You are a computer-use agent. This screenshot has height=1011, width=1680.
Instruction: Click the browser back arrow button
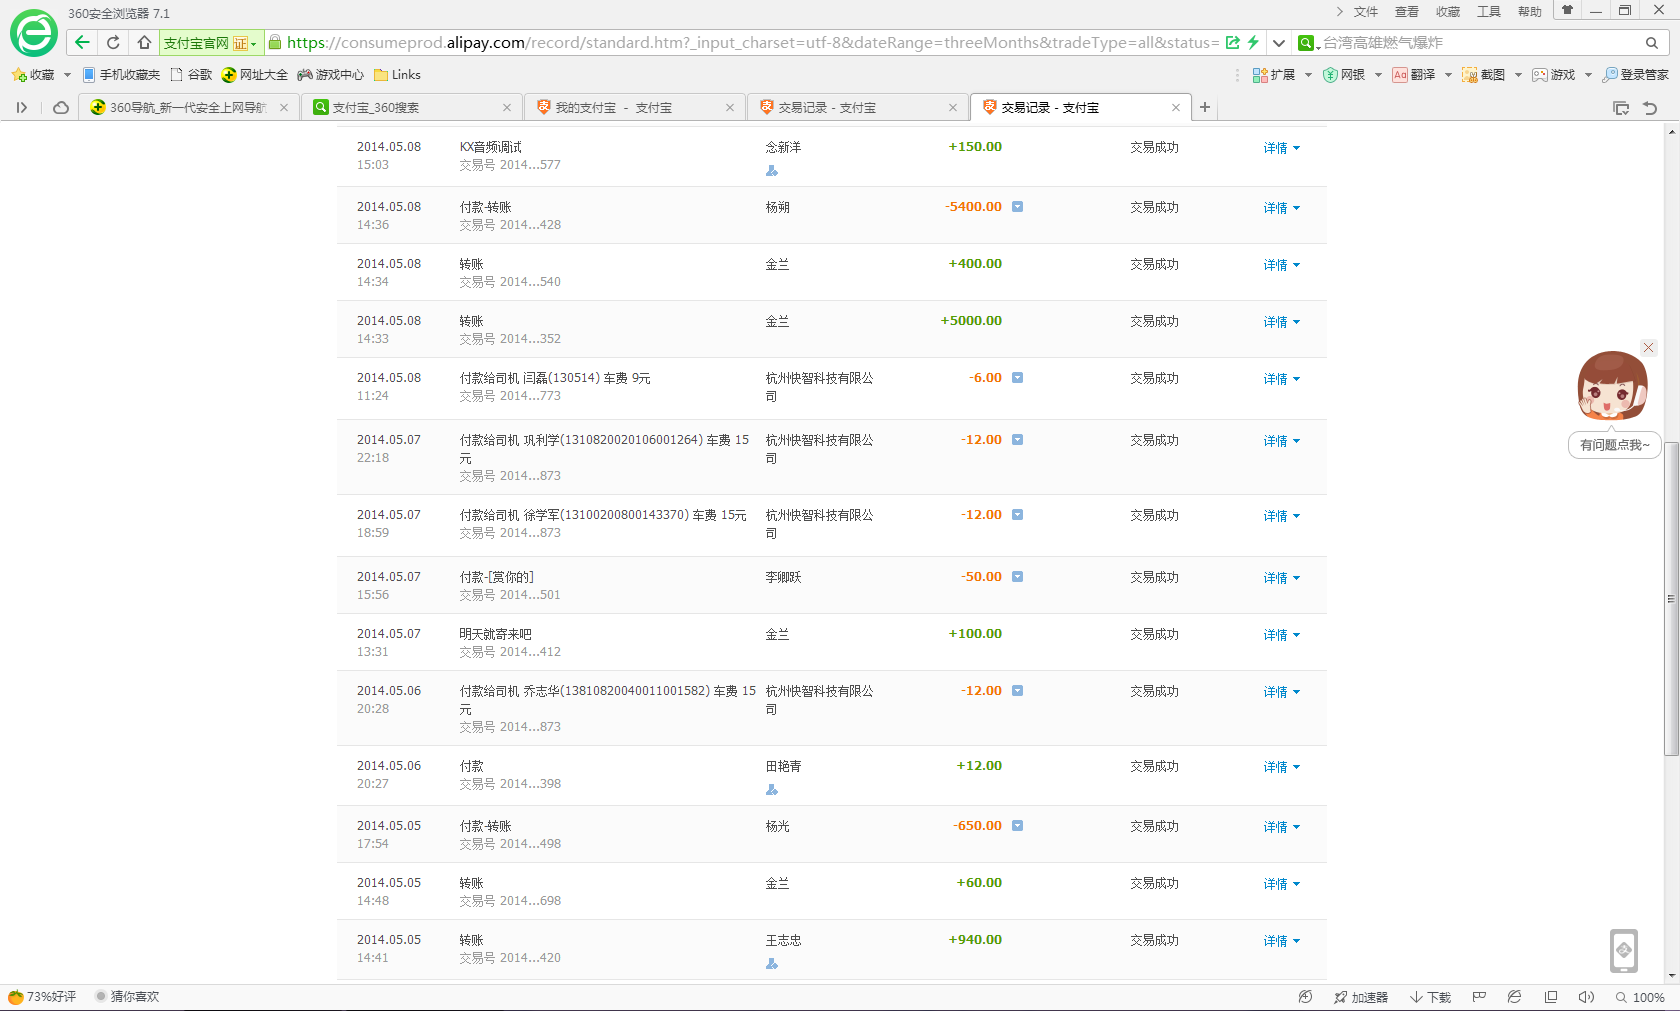[82, 42]
